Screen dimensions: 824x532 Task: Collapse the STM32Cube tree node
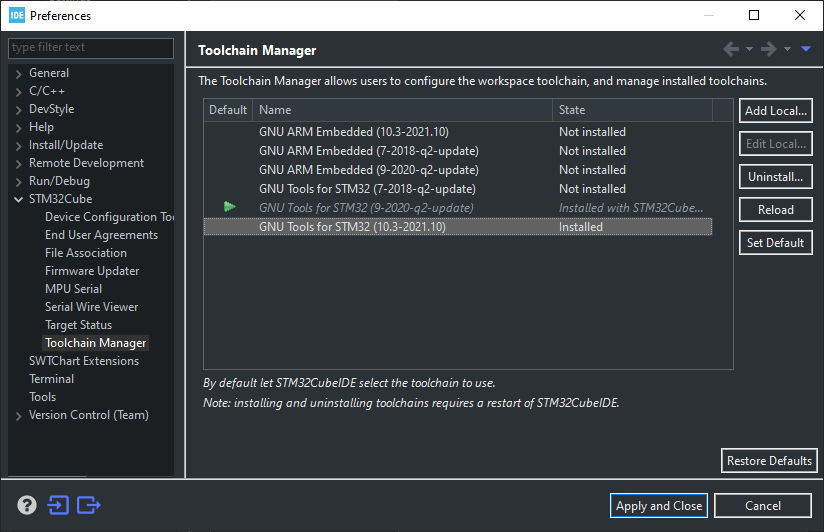point(18,200)
